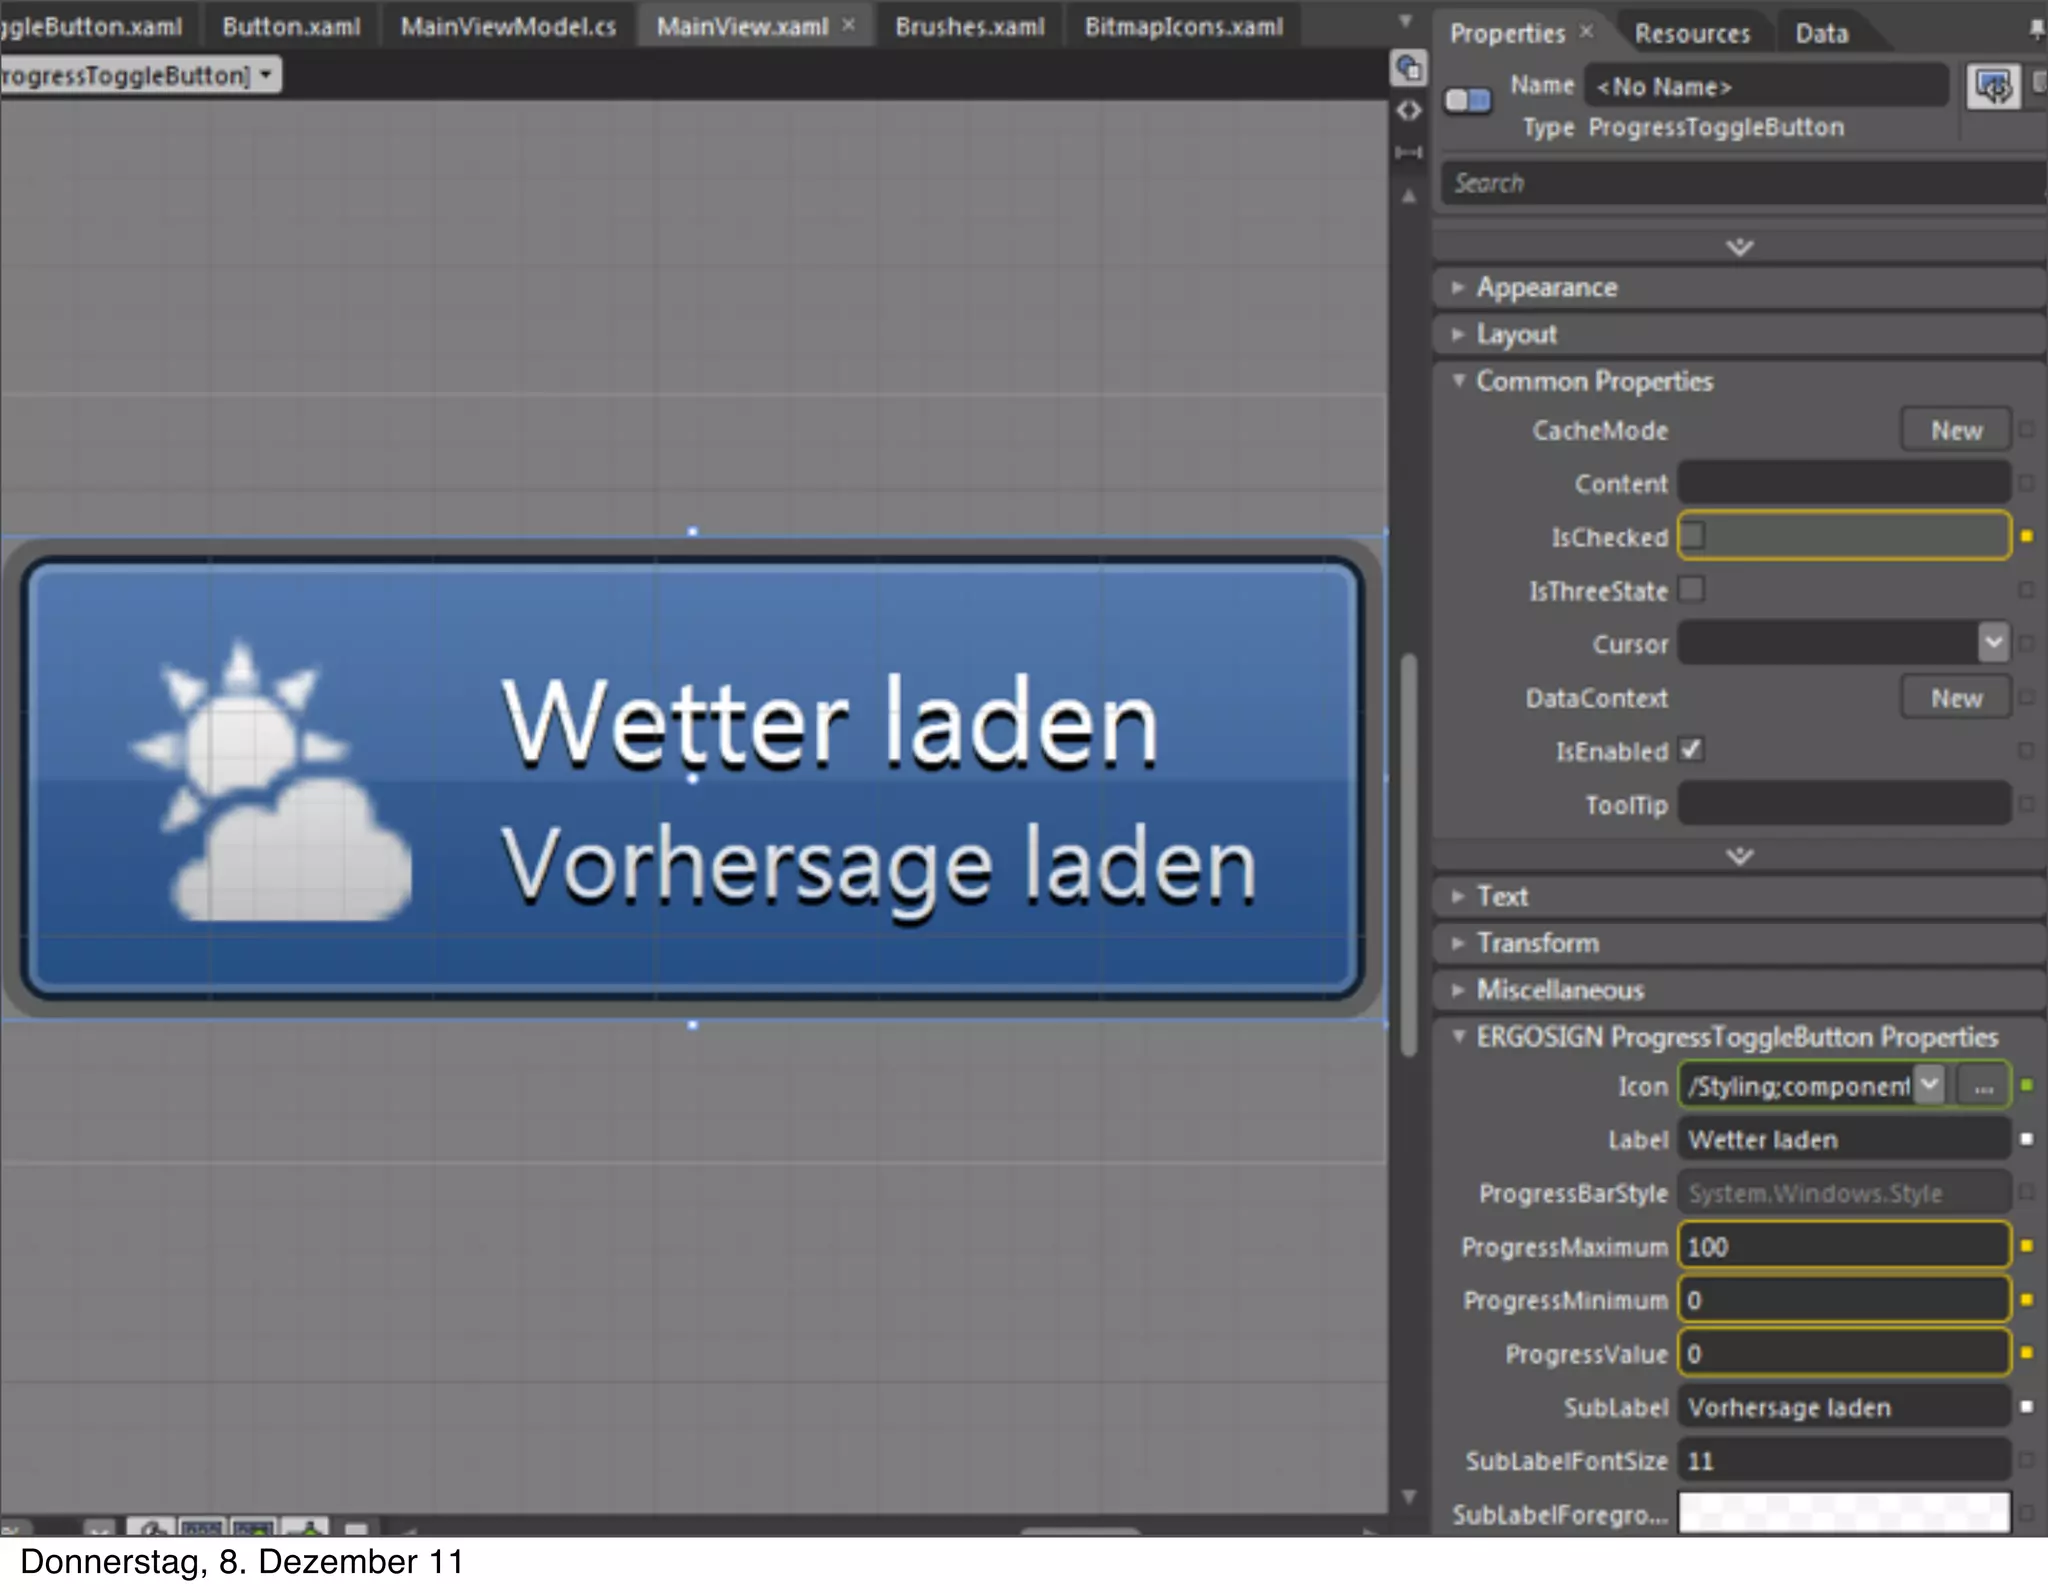Click the yellow IsChecked advanced options marker
The width and height of the screenshot is (2048, 1593).
[2026, 536]
